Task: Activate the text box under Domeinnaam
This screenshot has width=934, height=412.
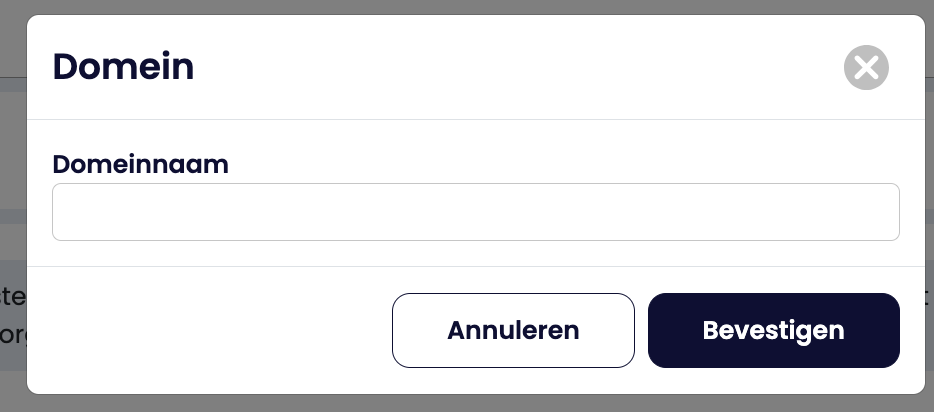Action: tap(475, 212)
